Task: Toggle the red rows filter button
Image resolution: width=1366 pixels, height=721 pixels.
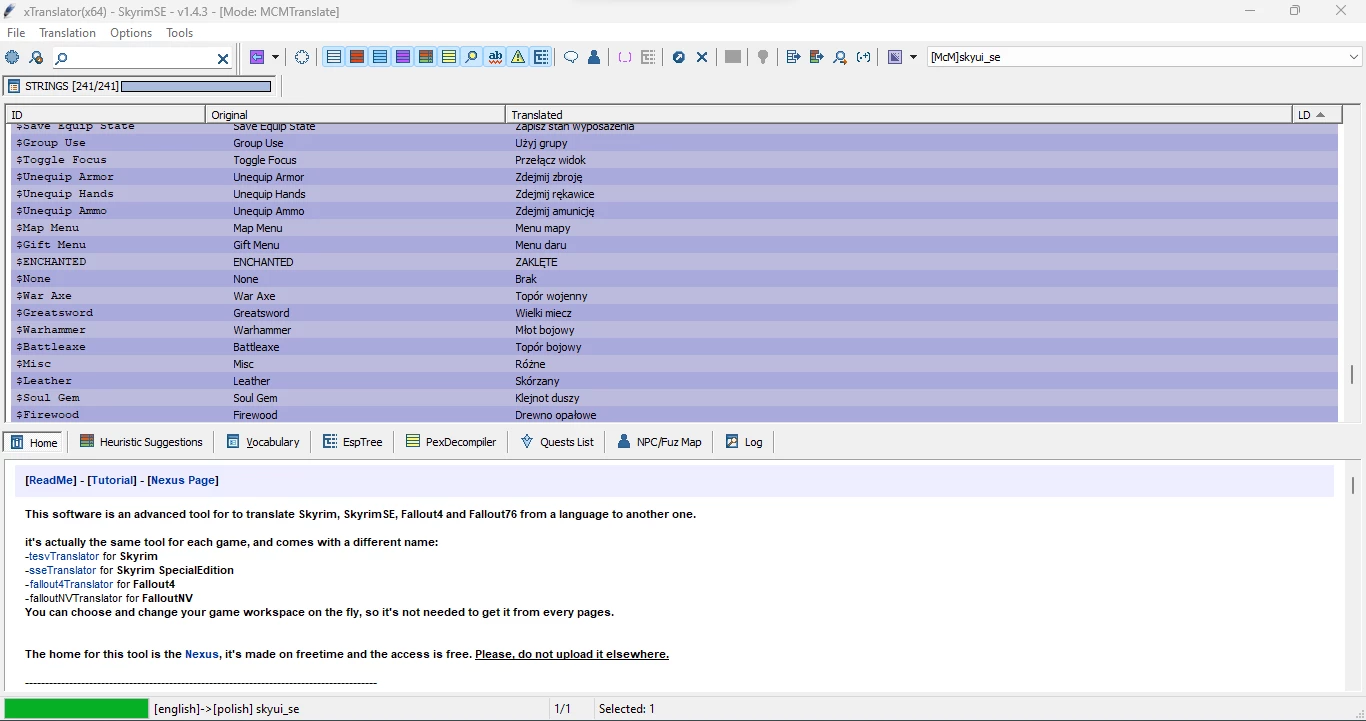Action: [357, 57]
